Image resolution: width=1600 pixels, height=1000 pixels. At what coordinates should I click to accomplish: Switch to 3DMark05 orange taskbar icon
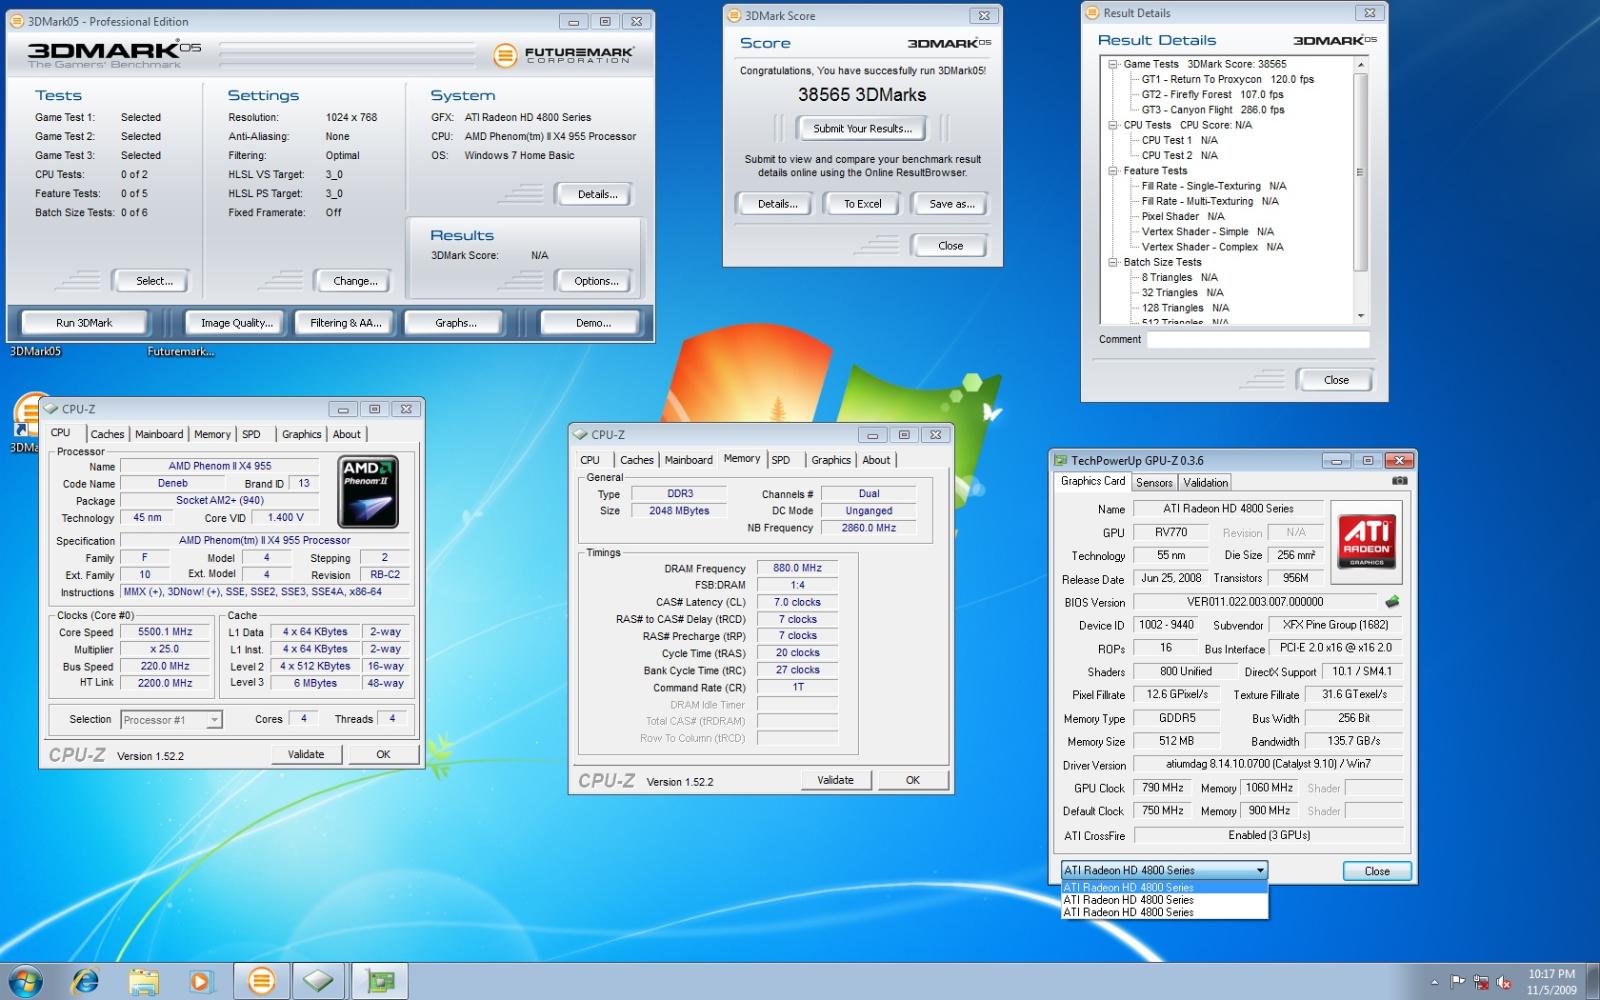click(262, 981)
